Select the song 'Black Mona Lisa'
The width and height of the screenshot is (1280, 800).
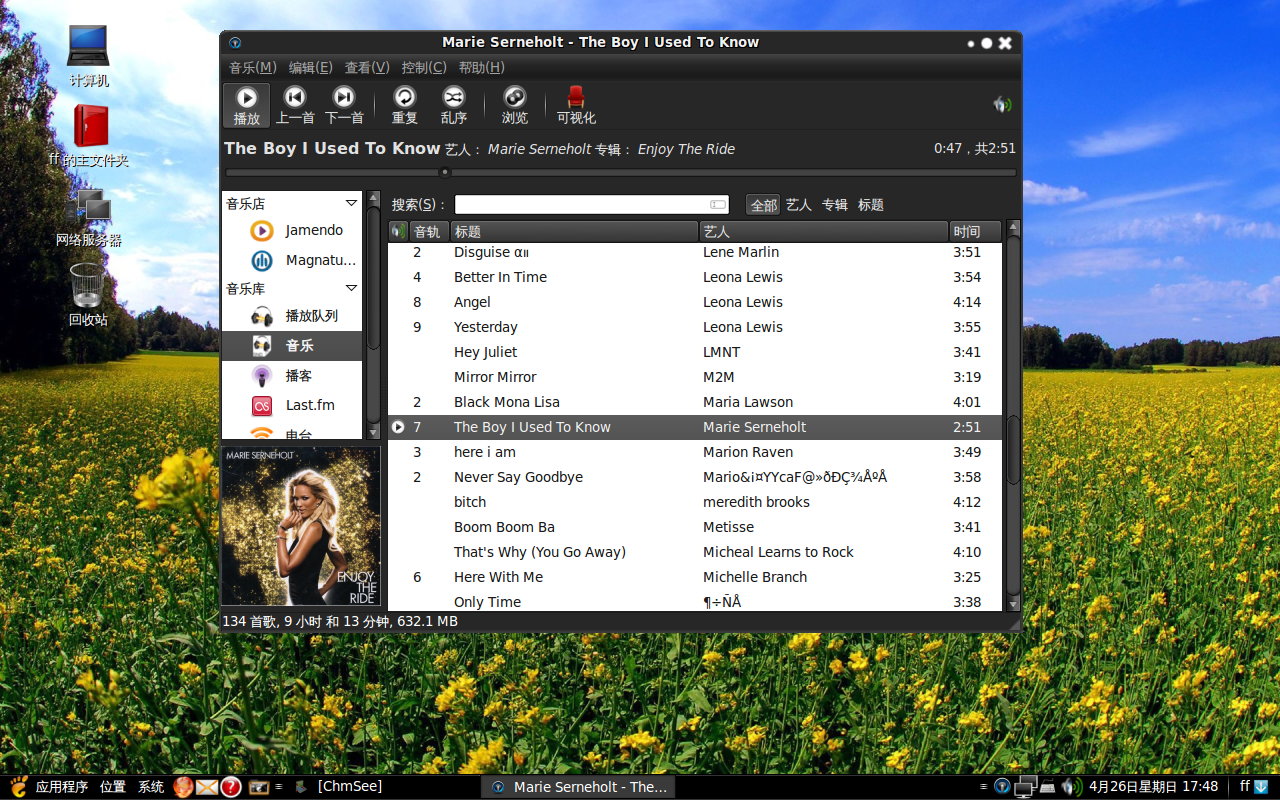[x=695, y=402]
